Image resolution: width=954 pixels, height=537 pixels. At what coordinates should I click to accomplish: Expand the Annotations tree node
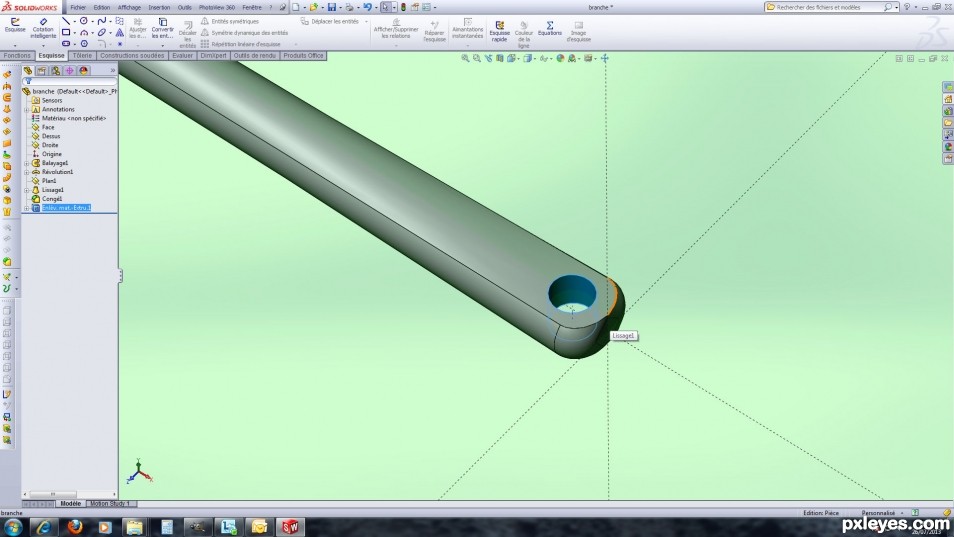coord(27,109)
